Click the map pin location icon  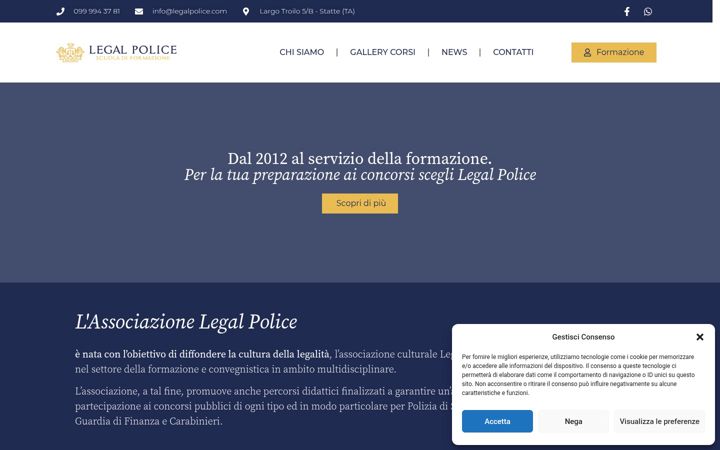(x=246, y=11)
